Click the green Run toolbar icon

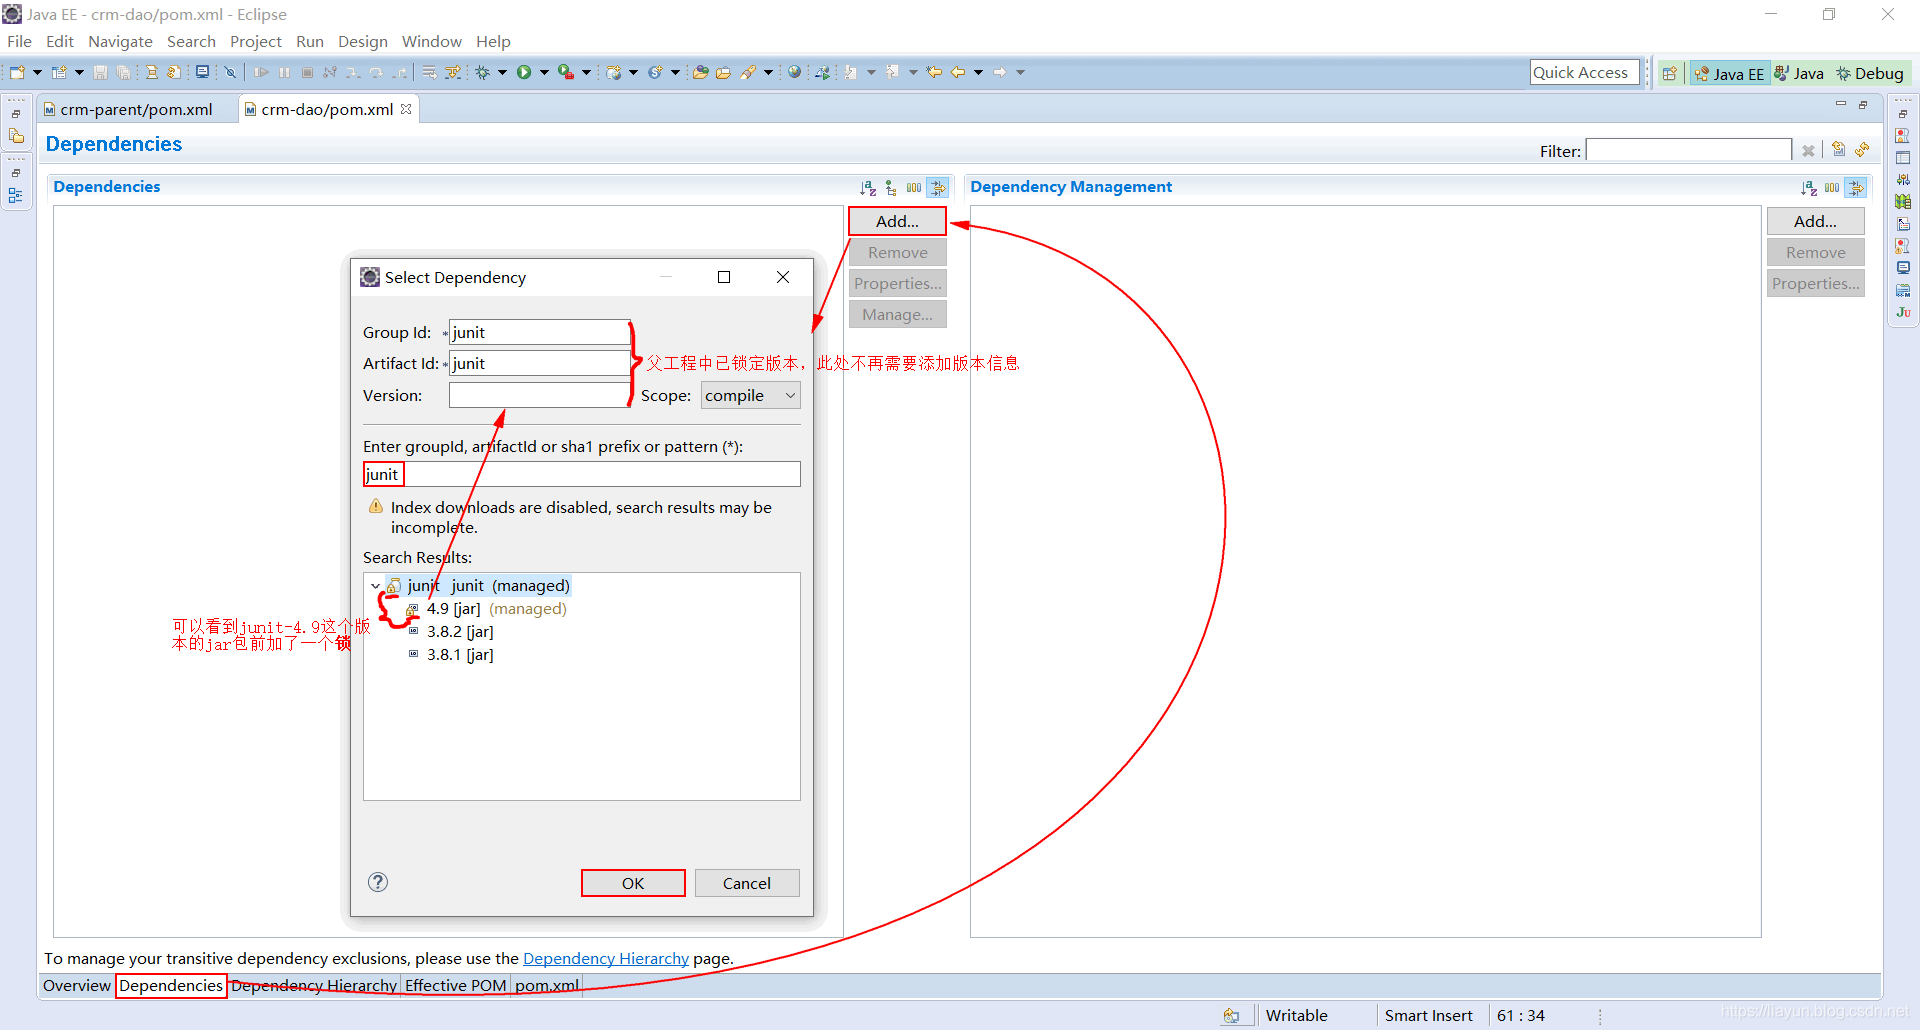click(x=524, y=72)
